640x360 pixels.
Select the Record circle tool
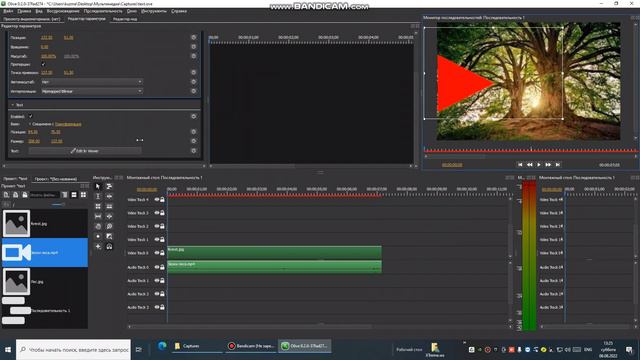point(98,236)
